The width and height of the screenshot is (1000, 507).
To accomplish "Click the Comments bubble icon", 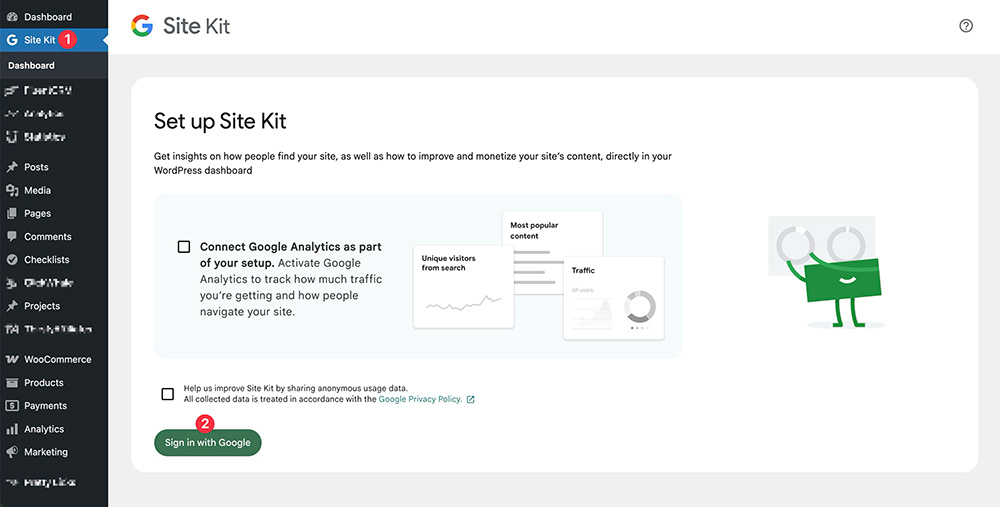I will [x=12, y=237].
